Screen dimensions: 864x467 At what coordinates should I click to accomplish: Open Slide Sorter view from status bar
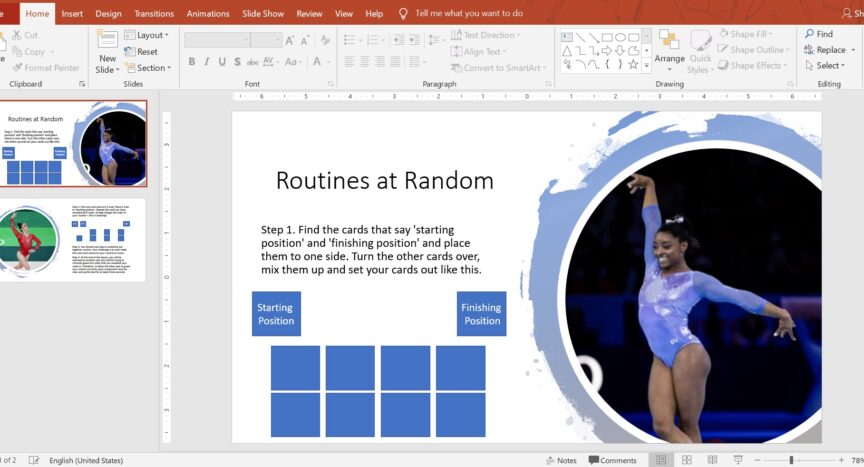tap(686, 460)
